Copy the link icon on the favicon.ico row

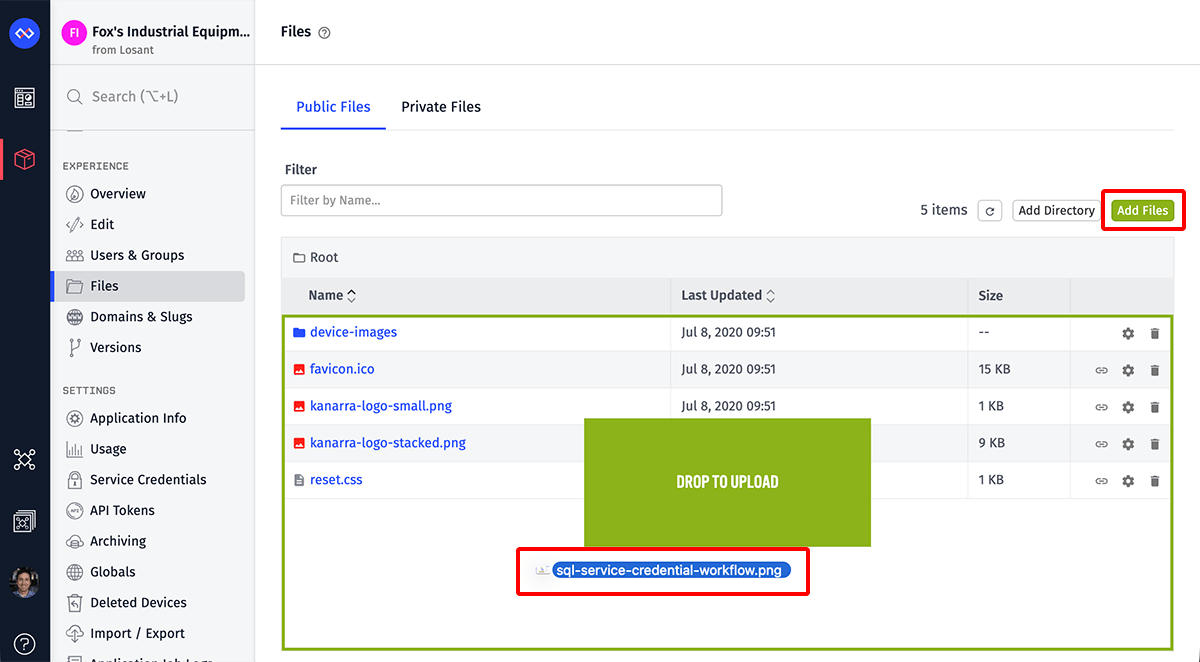coord(1101,369)
